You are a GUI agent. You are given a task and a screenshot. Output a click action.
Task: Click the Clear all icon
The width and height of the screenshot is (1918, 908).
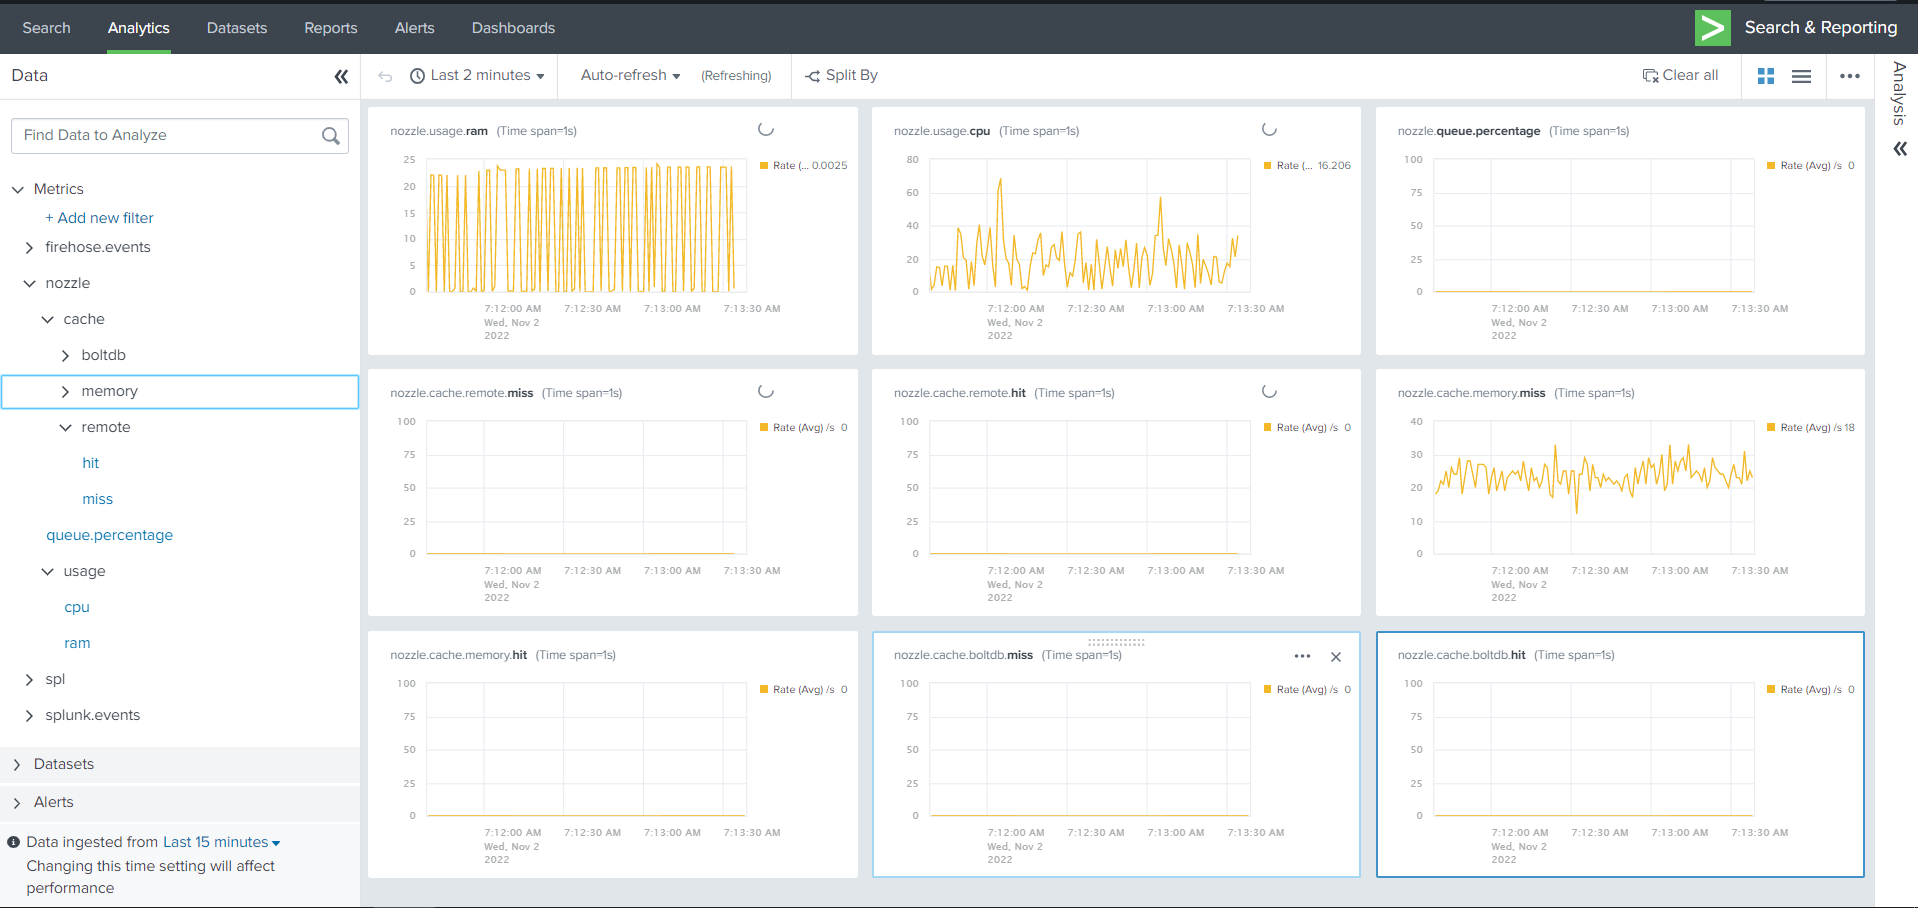coord(1650,76)
